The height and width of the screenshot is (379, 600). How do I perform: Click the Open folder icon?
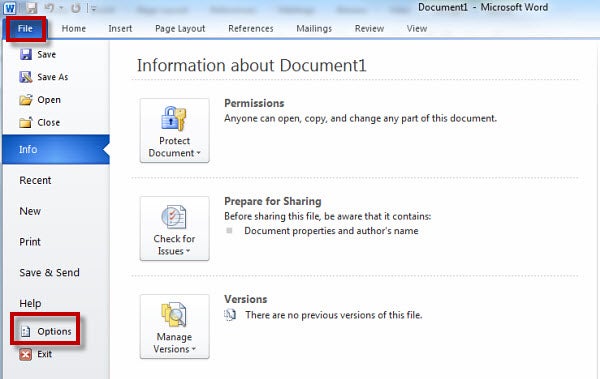26,100
